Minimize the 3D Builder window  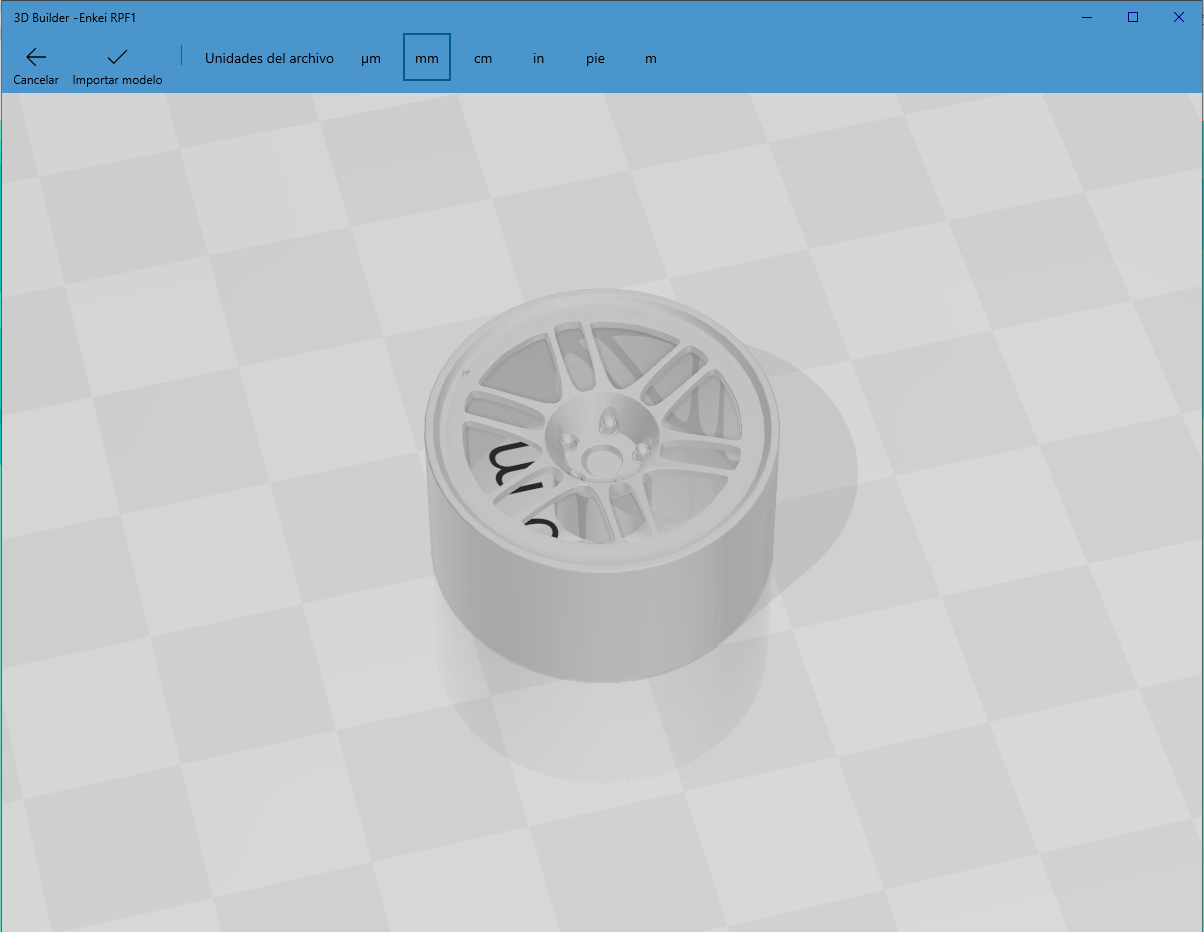(1087, 17)
